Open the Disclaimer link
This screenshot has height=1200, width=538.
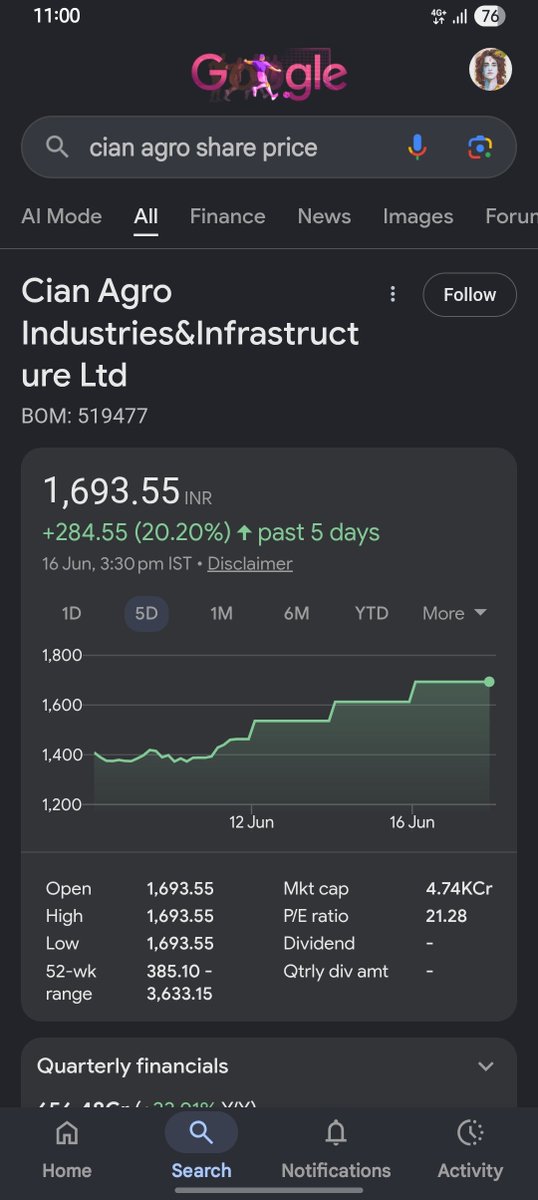(250, 564)
